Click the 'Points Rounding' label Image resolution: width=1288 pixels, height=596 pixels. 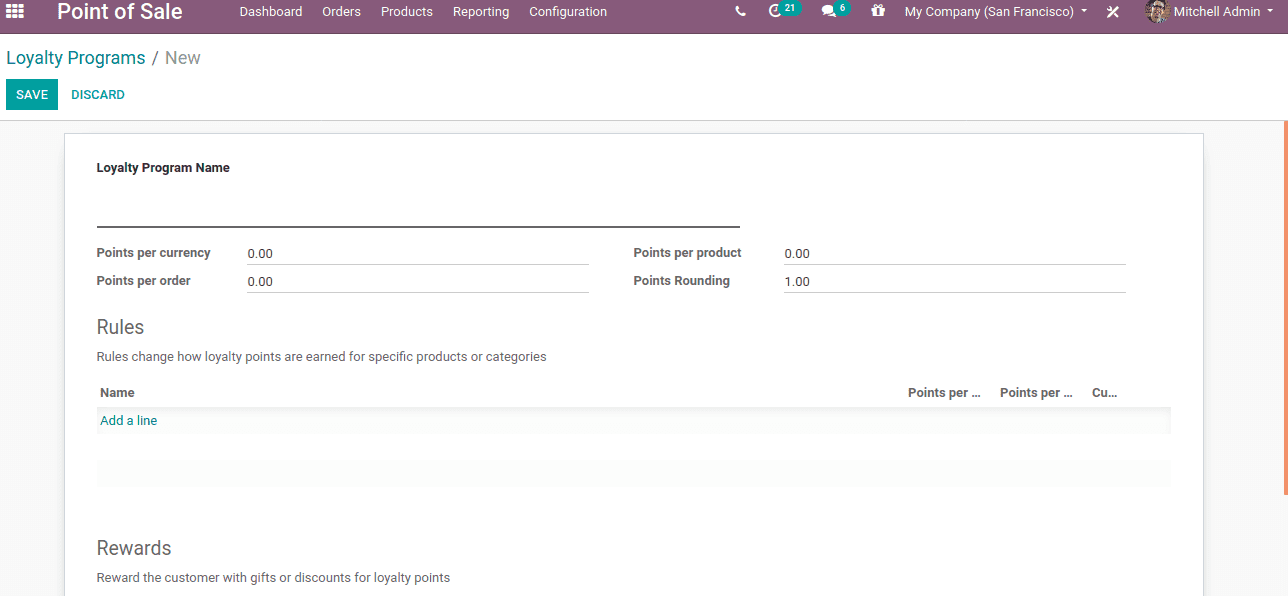pos(682,281)
